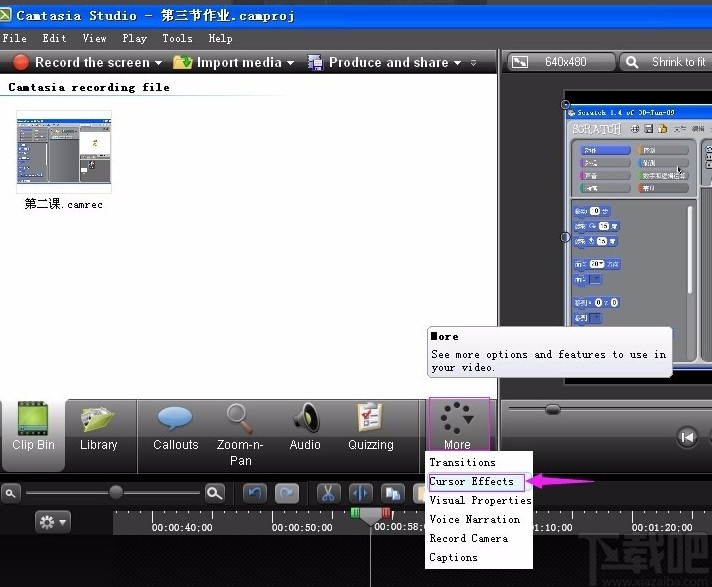Click the previous clip playback button
The height and width of the screenshot is (587, 712).
pos(687,438)
